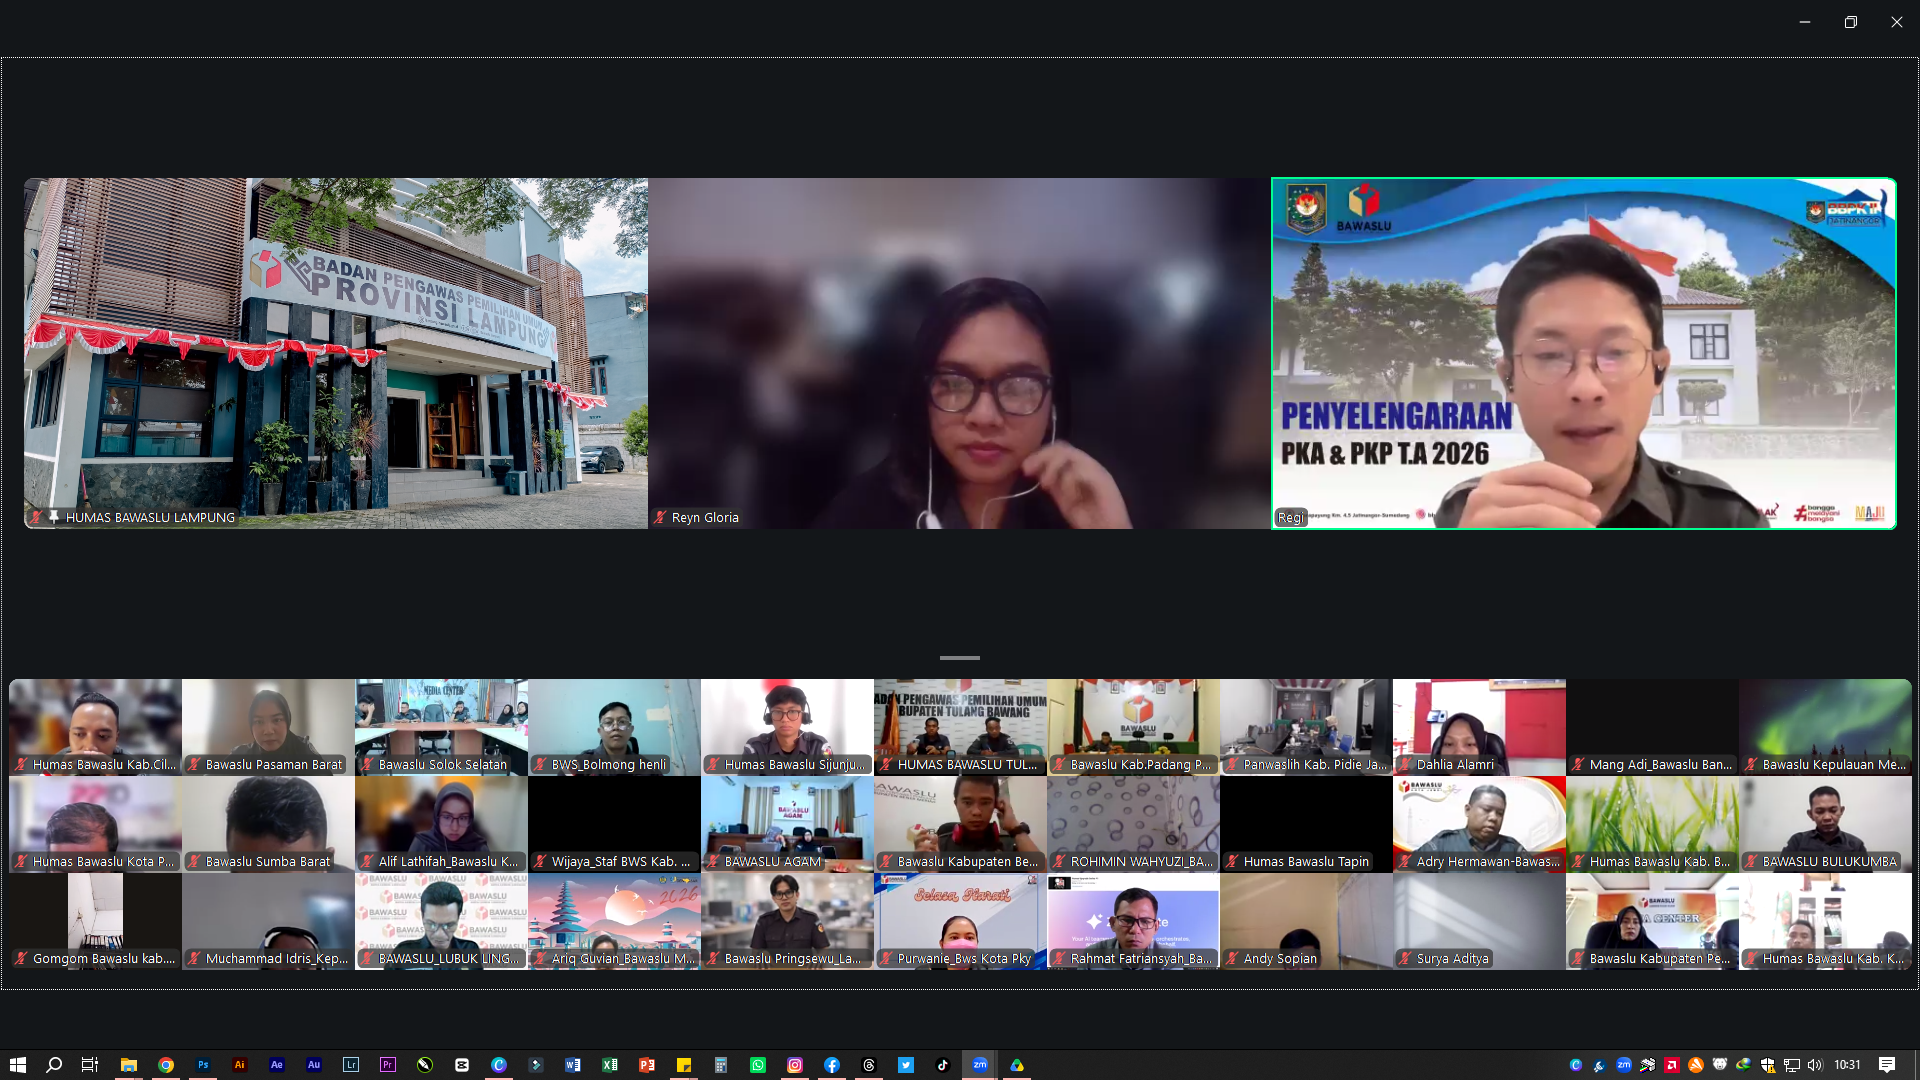Click muted mic icon on Mang Adi_Bawaslu tile

(x=1578, y=764)
